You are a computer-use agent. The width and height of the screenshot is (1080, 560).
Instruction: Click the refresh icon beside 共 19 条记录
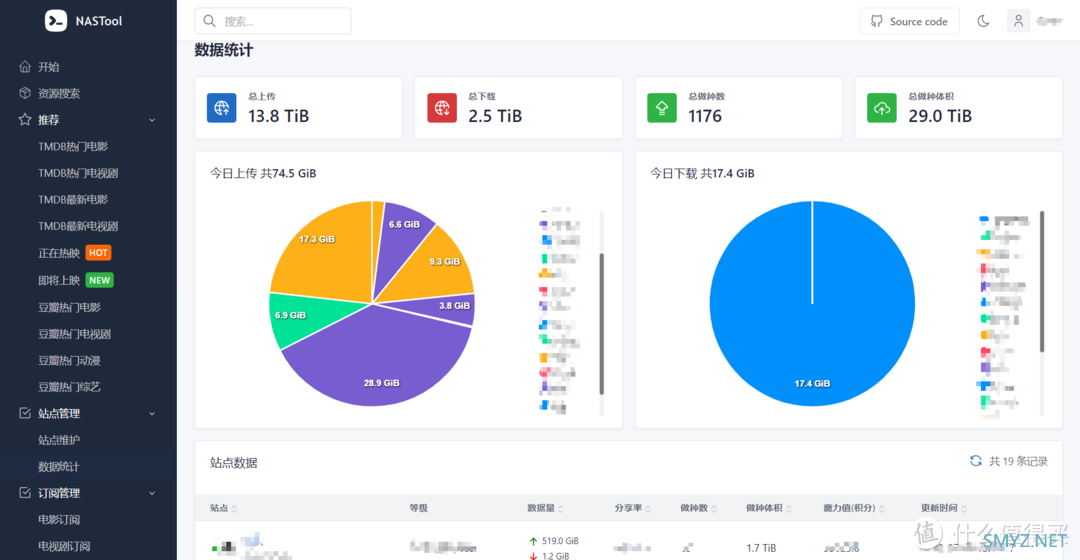[976, 461]
